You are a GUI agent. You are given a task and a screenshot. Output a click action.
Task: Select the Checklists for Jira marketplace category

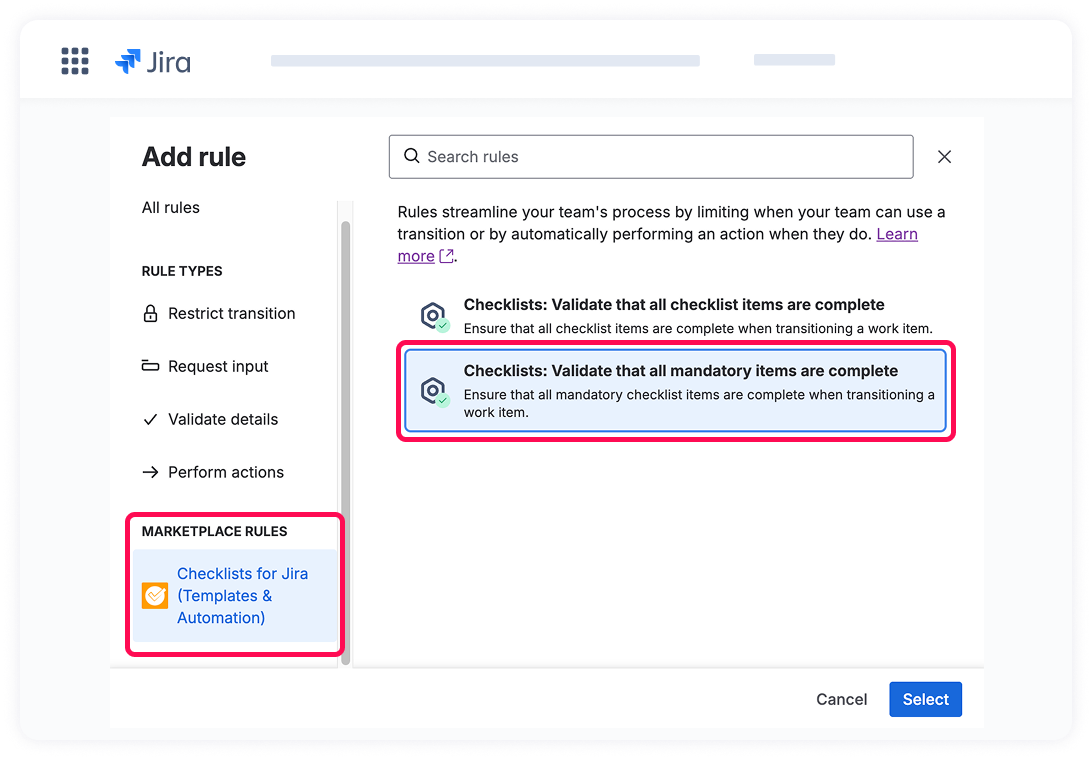(x=242, y=596)
